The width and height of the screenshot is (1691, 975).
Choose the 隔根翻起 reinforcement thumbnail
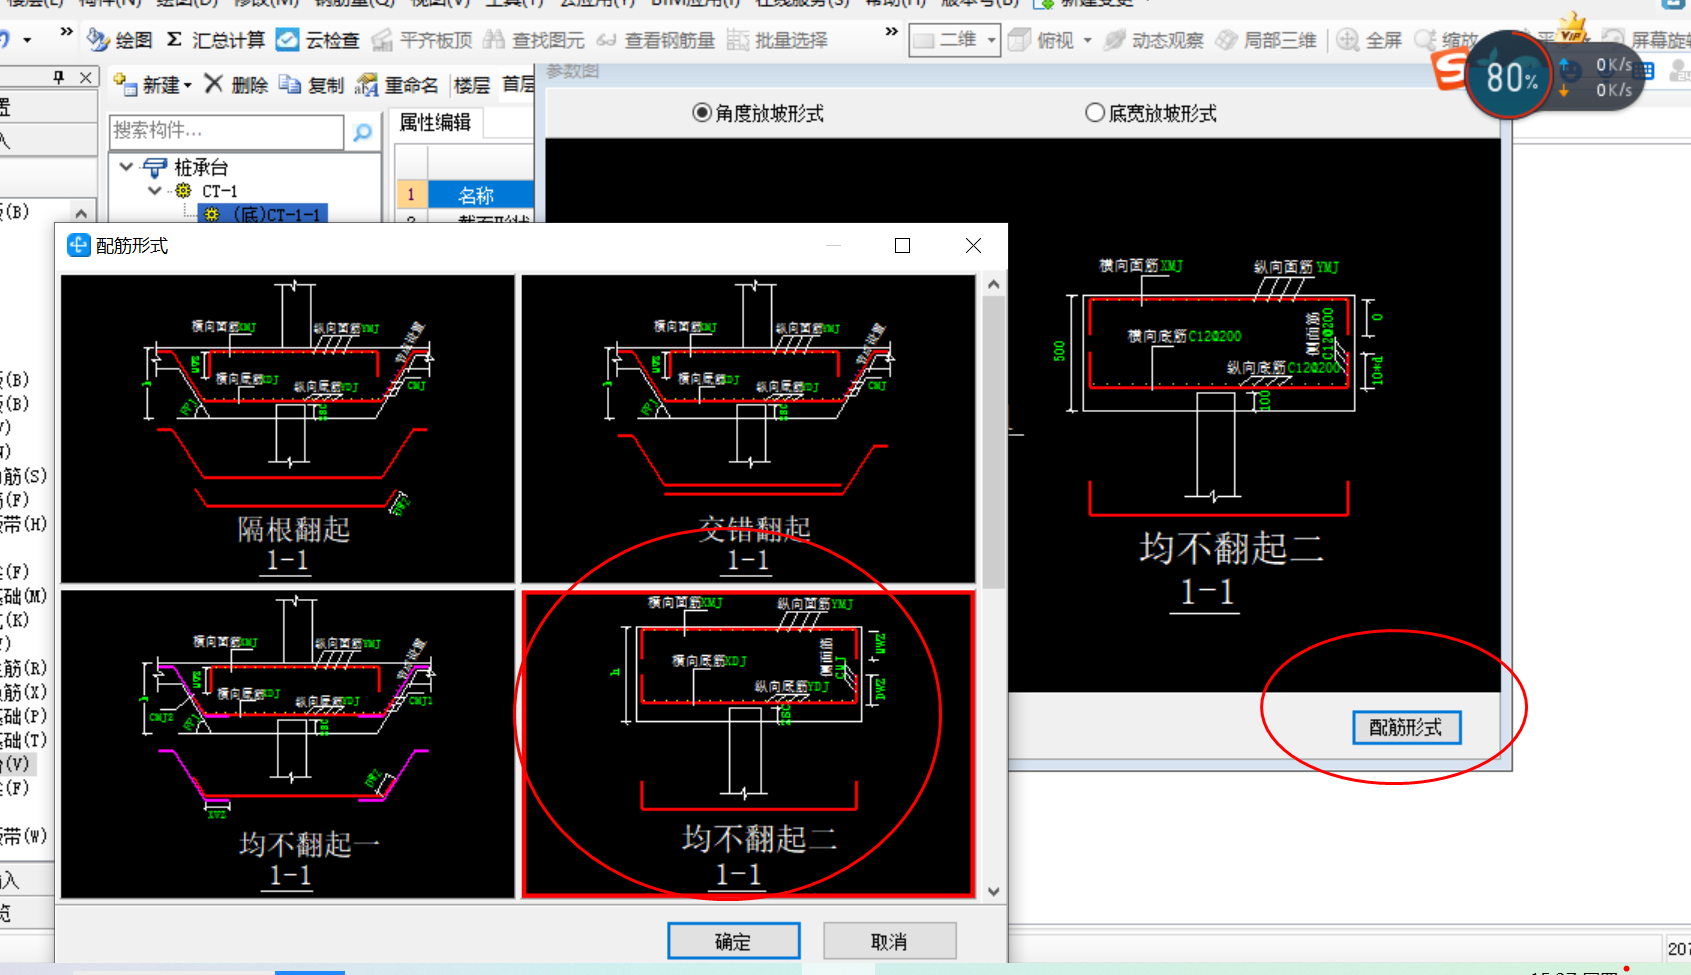click(288, 428)
